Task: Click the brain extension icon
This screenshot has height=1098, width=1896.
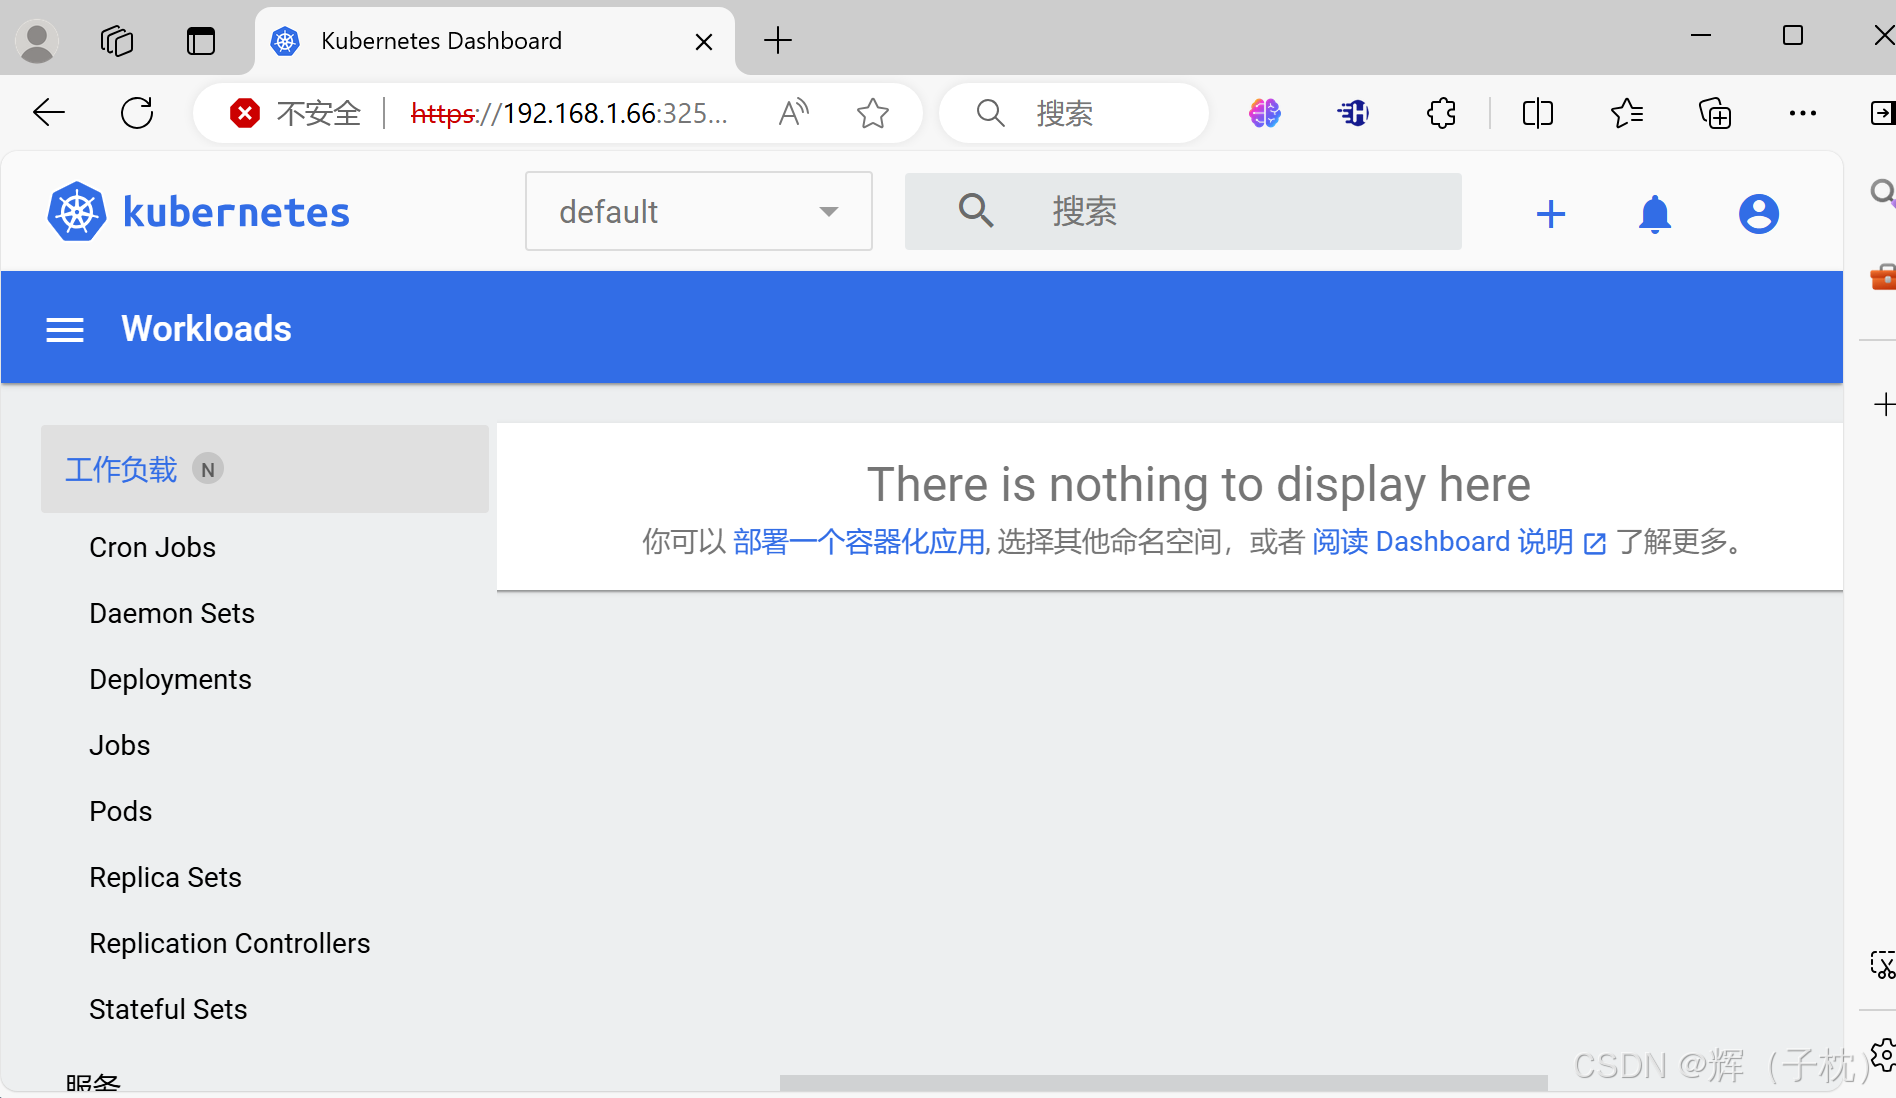Action: point(1265,113)
